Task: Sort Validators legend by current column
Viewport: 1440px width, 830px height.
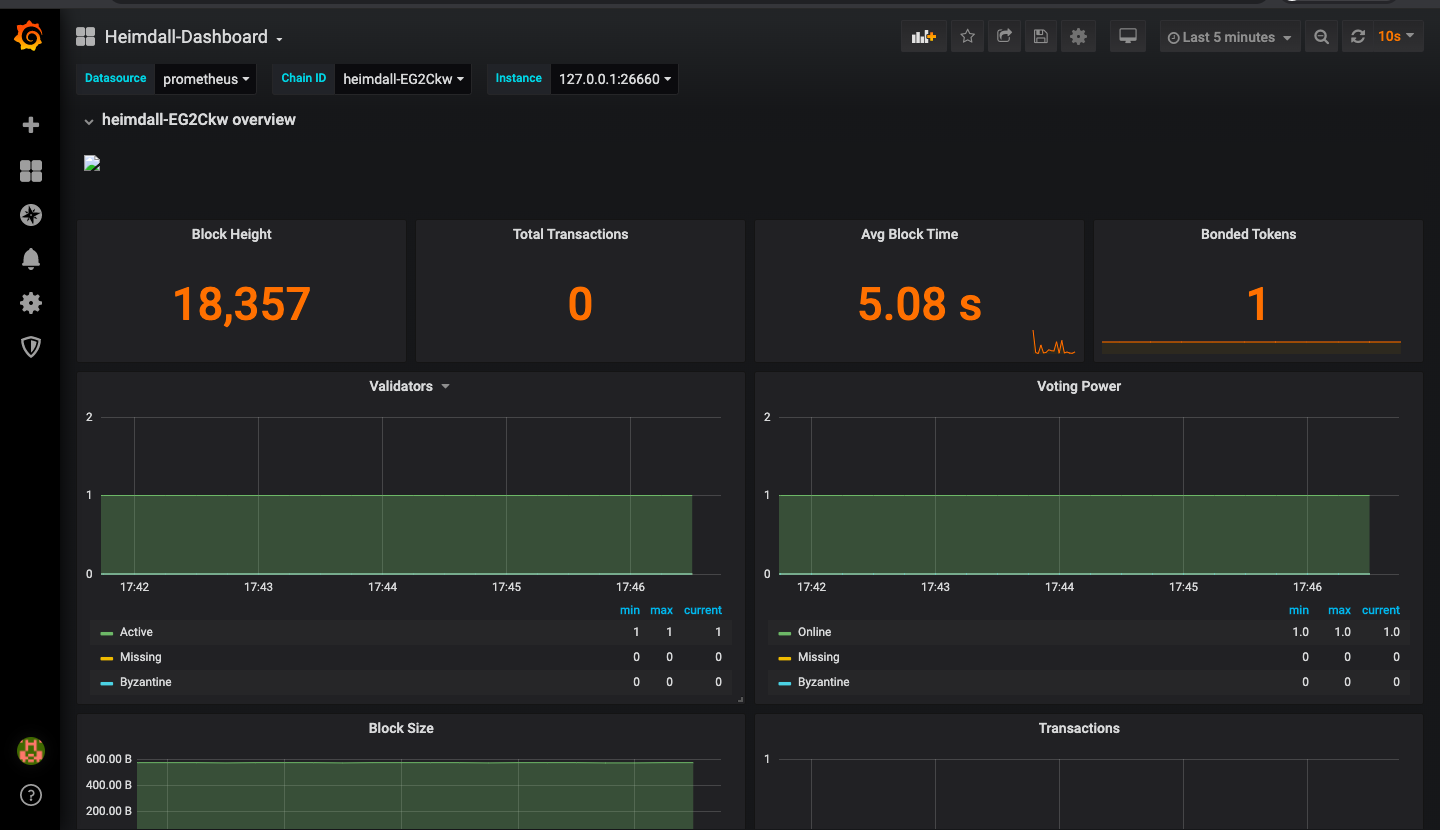Action: click(703, 610)
